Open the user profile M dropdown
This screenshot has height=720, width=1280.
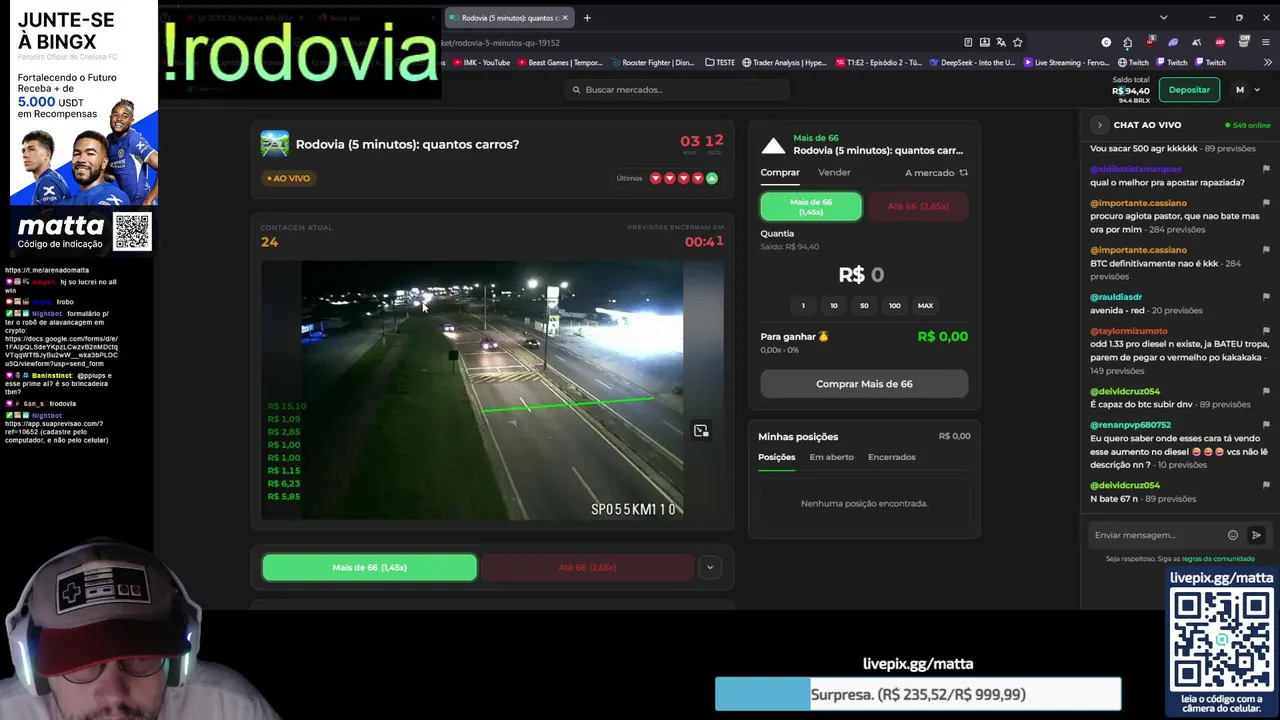(x=1246, y=90)
